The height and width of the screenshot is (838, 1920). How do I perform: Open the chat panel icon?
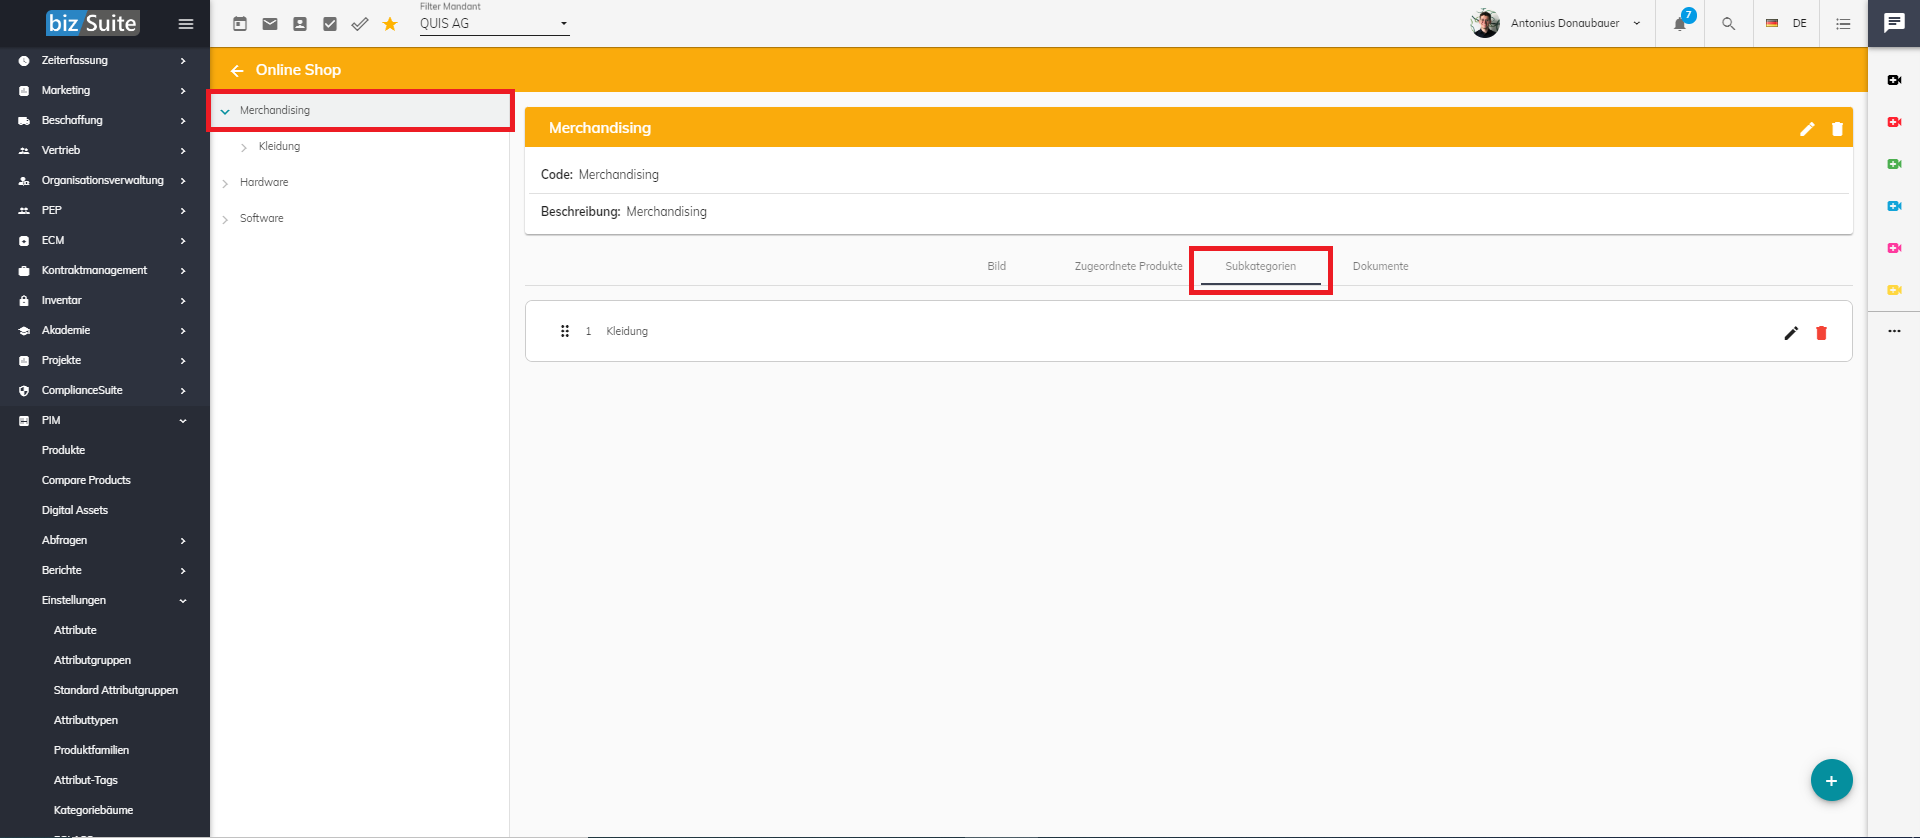coord(1894,23)
